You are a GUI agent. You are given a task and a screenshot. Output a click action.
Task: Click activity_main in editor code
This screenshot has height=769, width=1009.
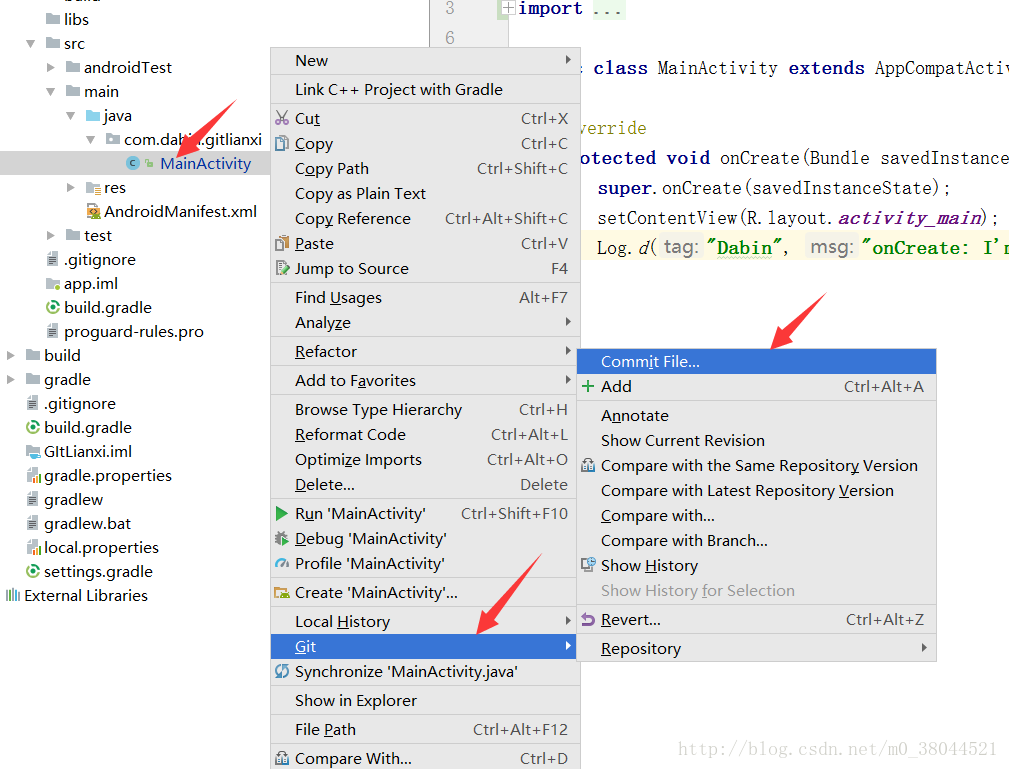910,218
